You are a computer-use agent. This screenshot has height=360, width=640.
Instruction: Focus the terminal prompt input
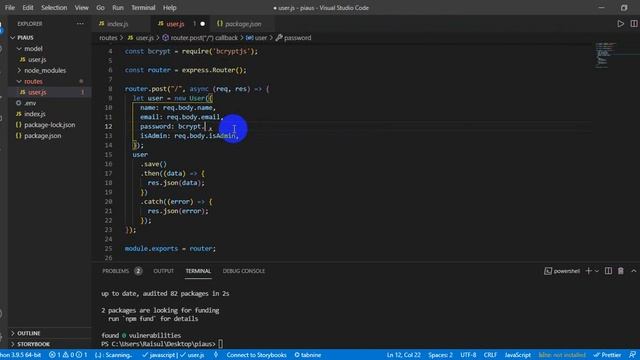point(220,344)
